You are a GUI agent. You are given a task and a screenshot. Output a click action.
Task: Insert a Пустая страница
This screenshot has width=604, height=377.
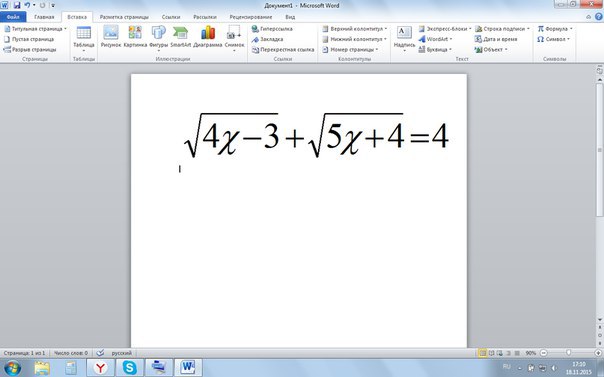pos(29,39)
